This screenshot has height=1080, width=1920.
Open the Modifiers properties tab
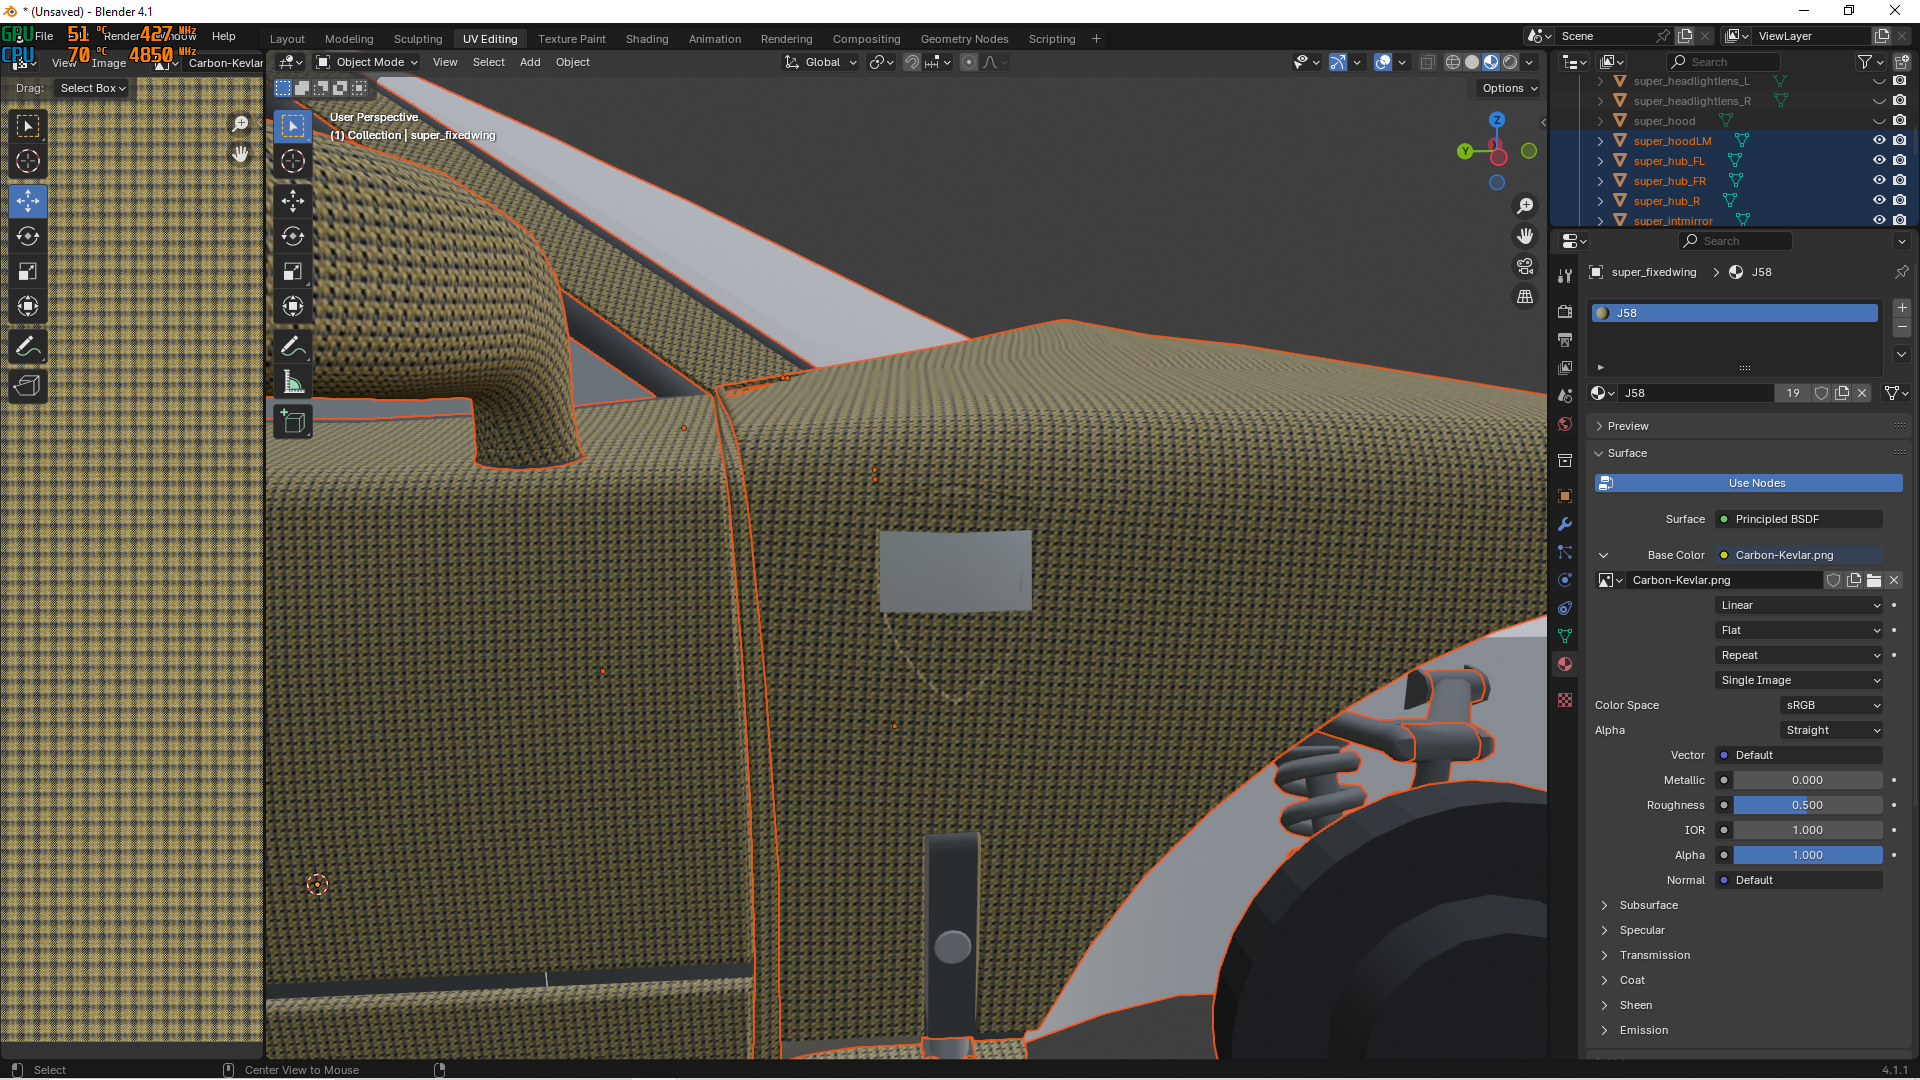tap(1565, 525)
